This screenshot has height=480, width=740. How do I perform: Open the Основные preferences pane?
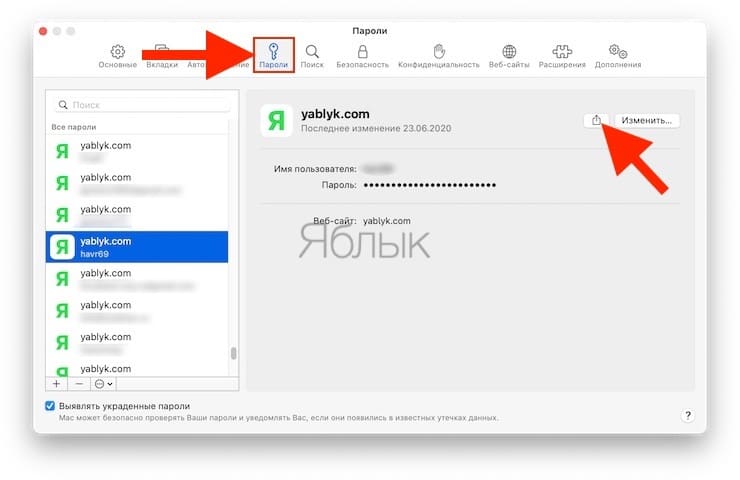pos(118,56)
